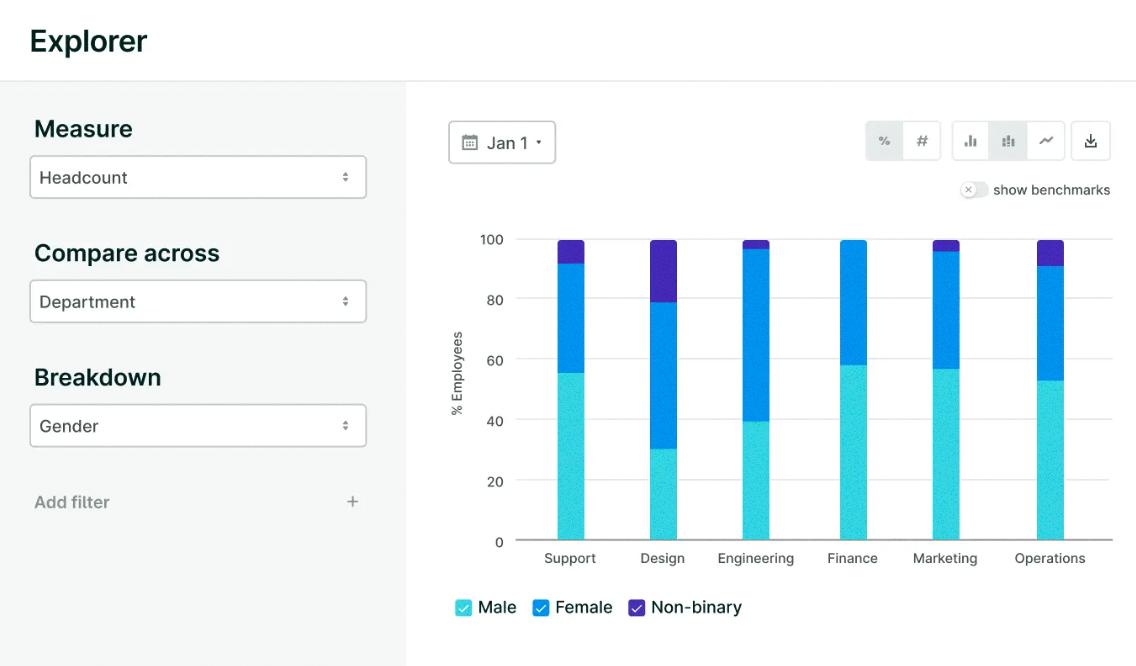Switch to the line chart view

(1046, 141)
